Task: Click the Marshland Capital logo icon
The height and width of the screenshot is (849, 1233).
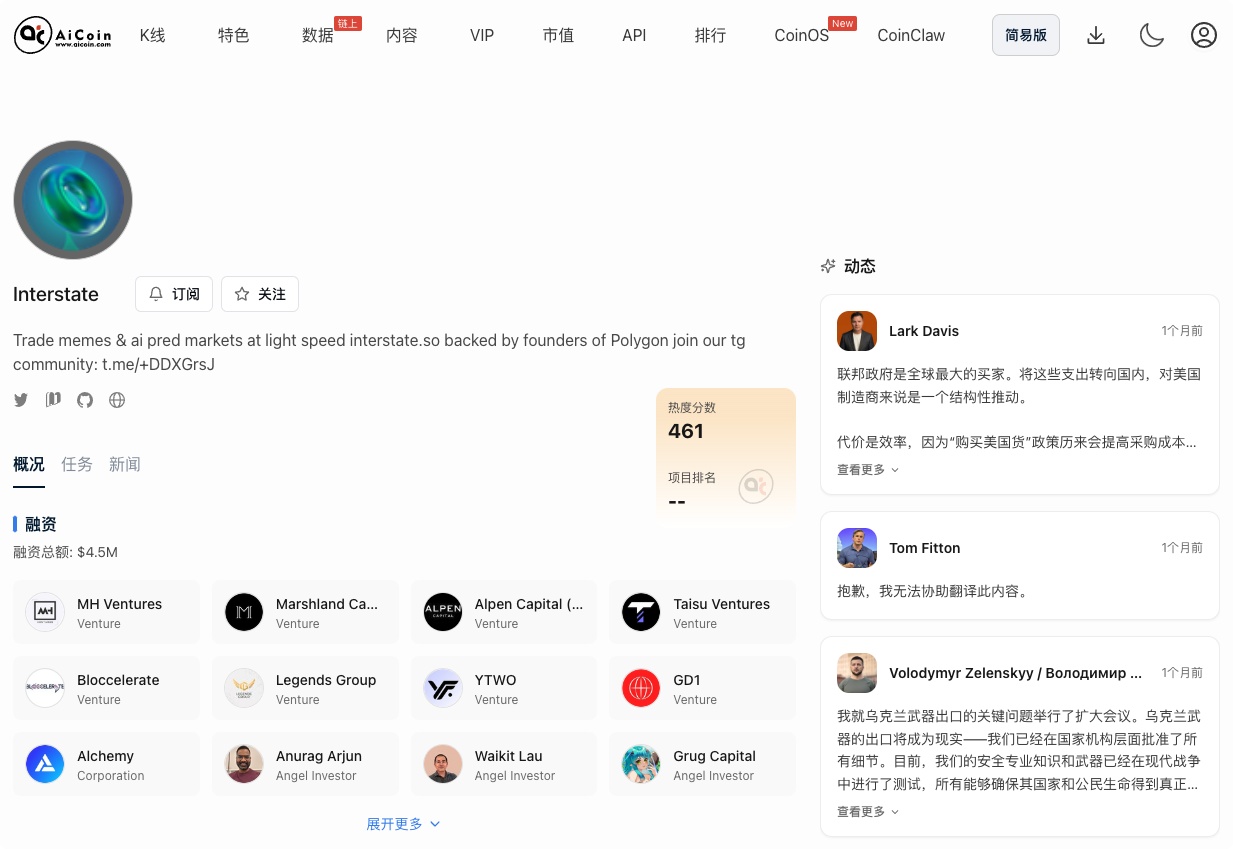Action: 244,612
